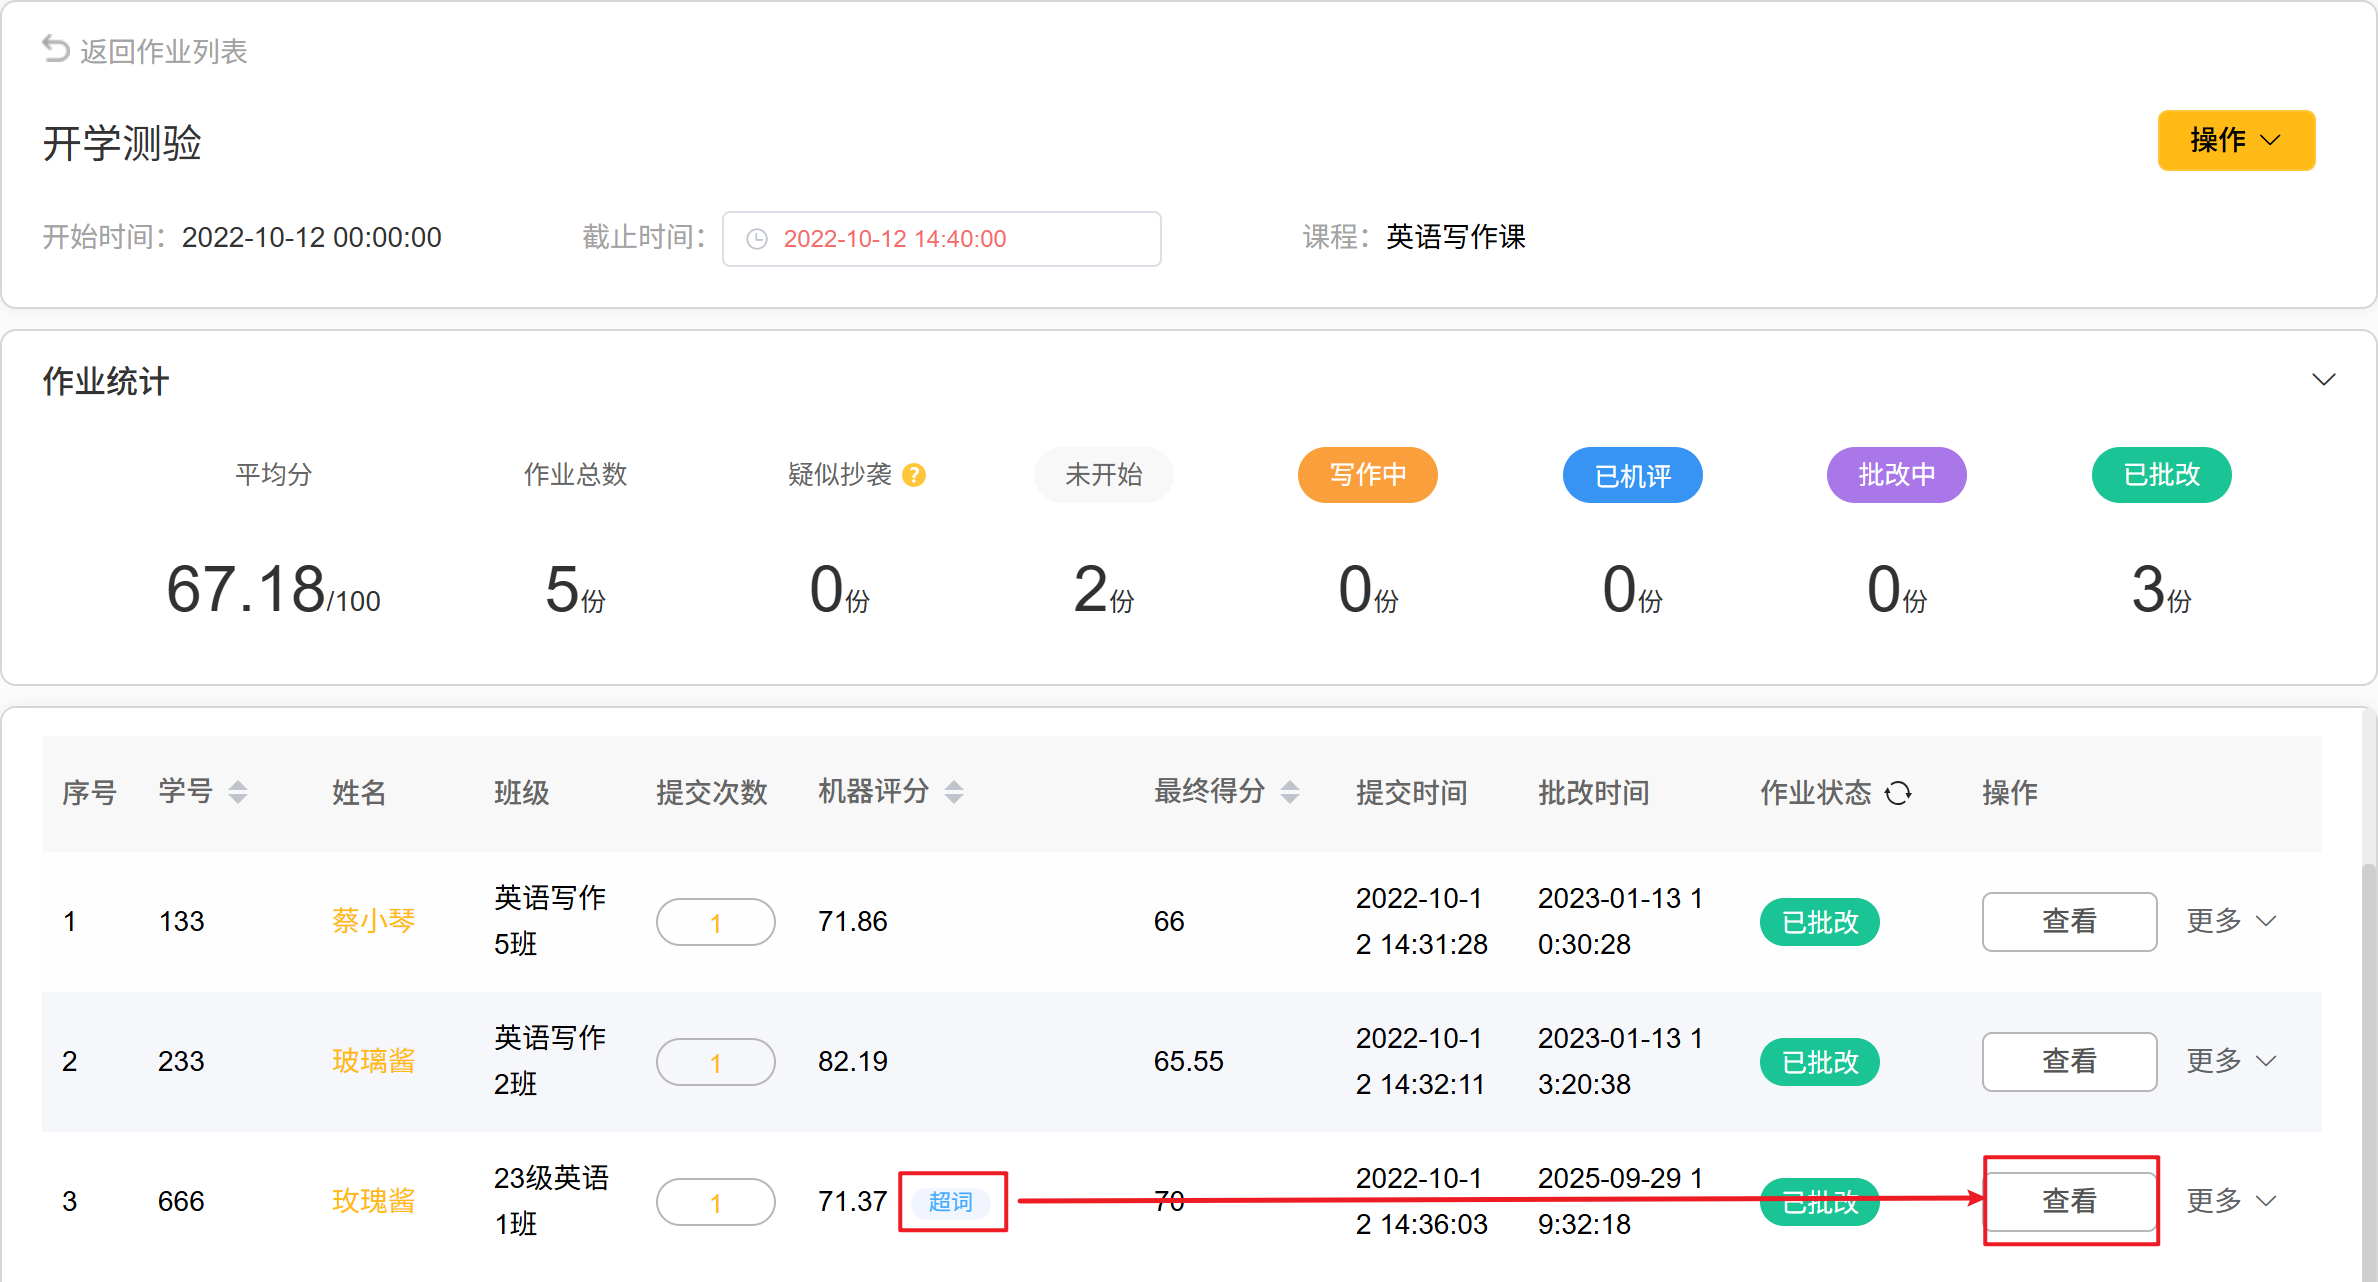Open student name link 蔡小琴
Viewport: 2378px width, 1282px height.
pyautogui.click(x=373, y=921)
